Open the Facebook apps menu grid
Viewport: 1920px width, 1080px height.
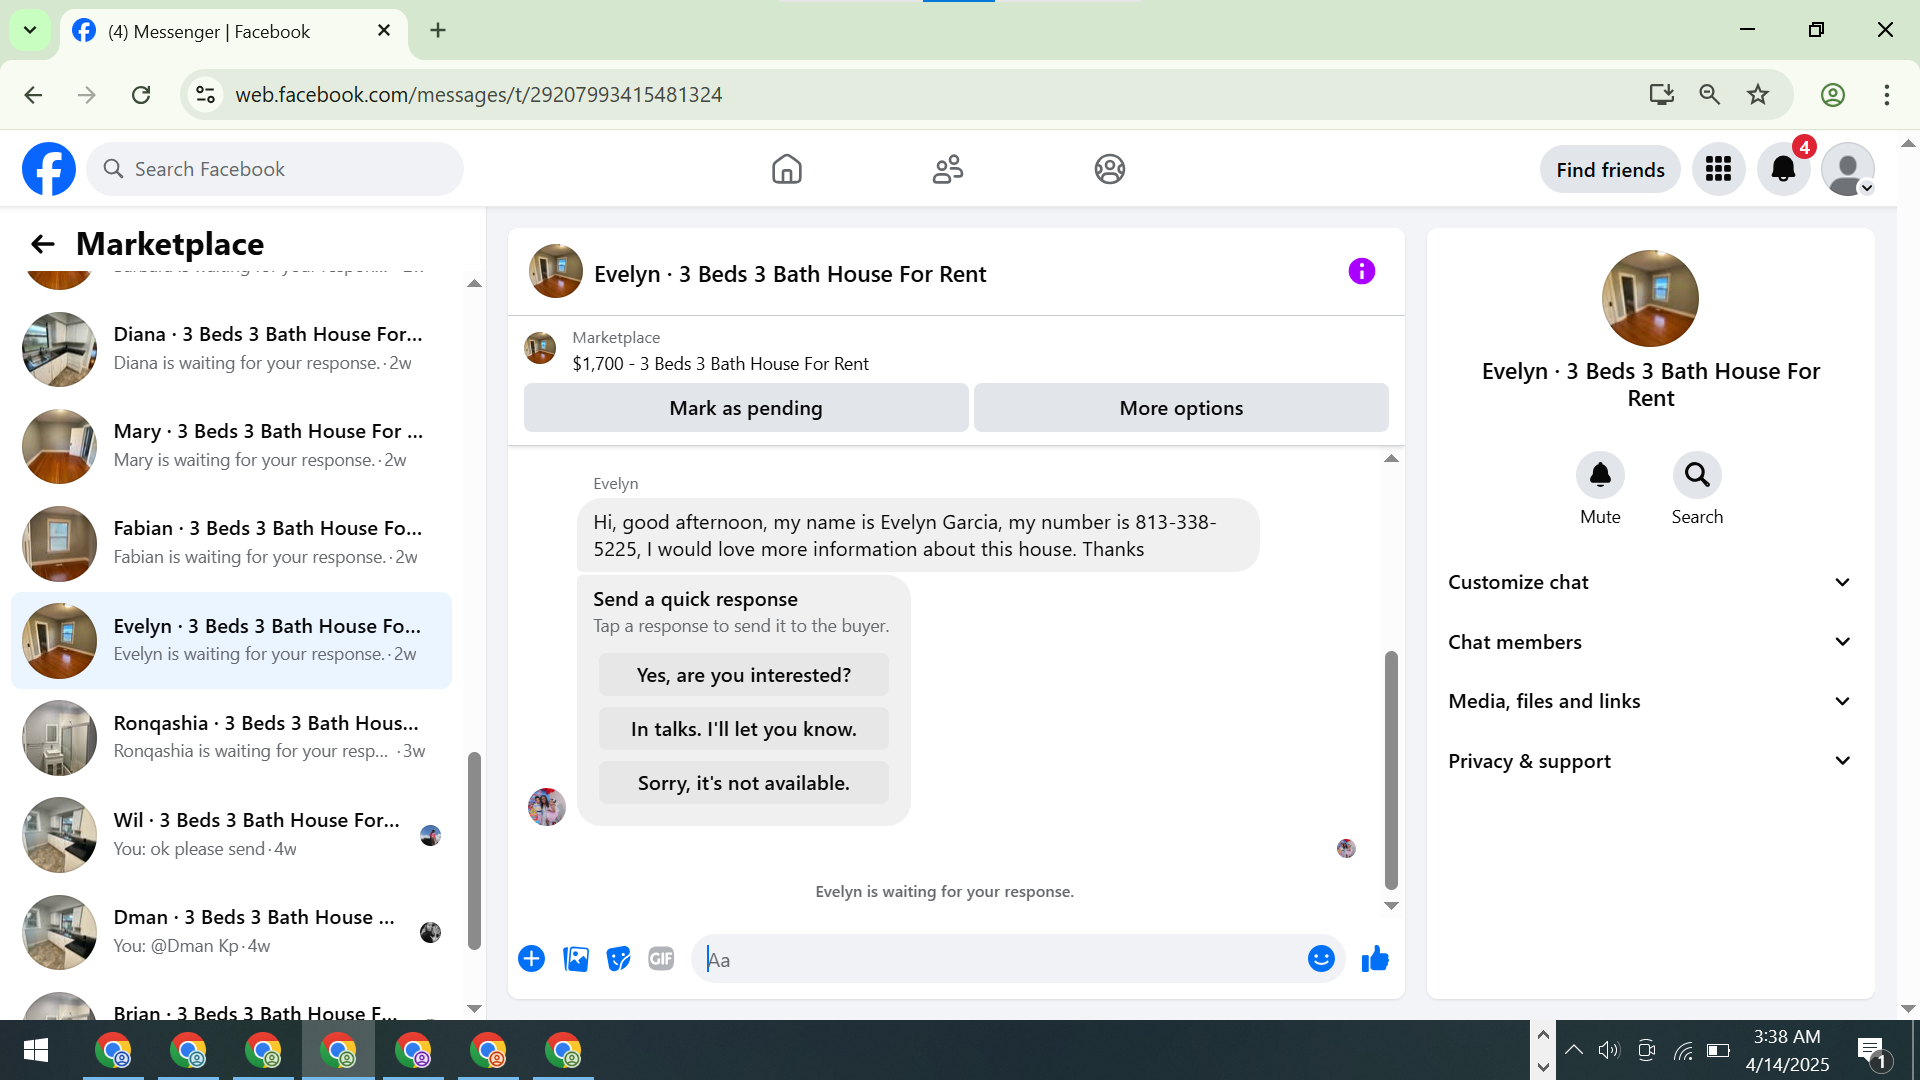pyautogui.click(x=1718, y=169)
